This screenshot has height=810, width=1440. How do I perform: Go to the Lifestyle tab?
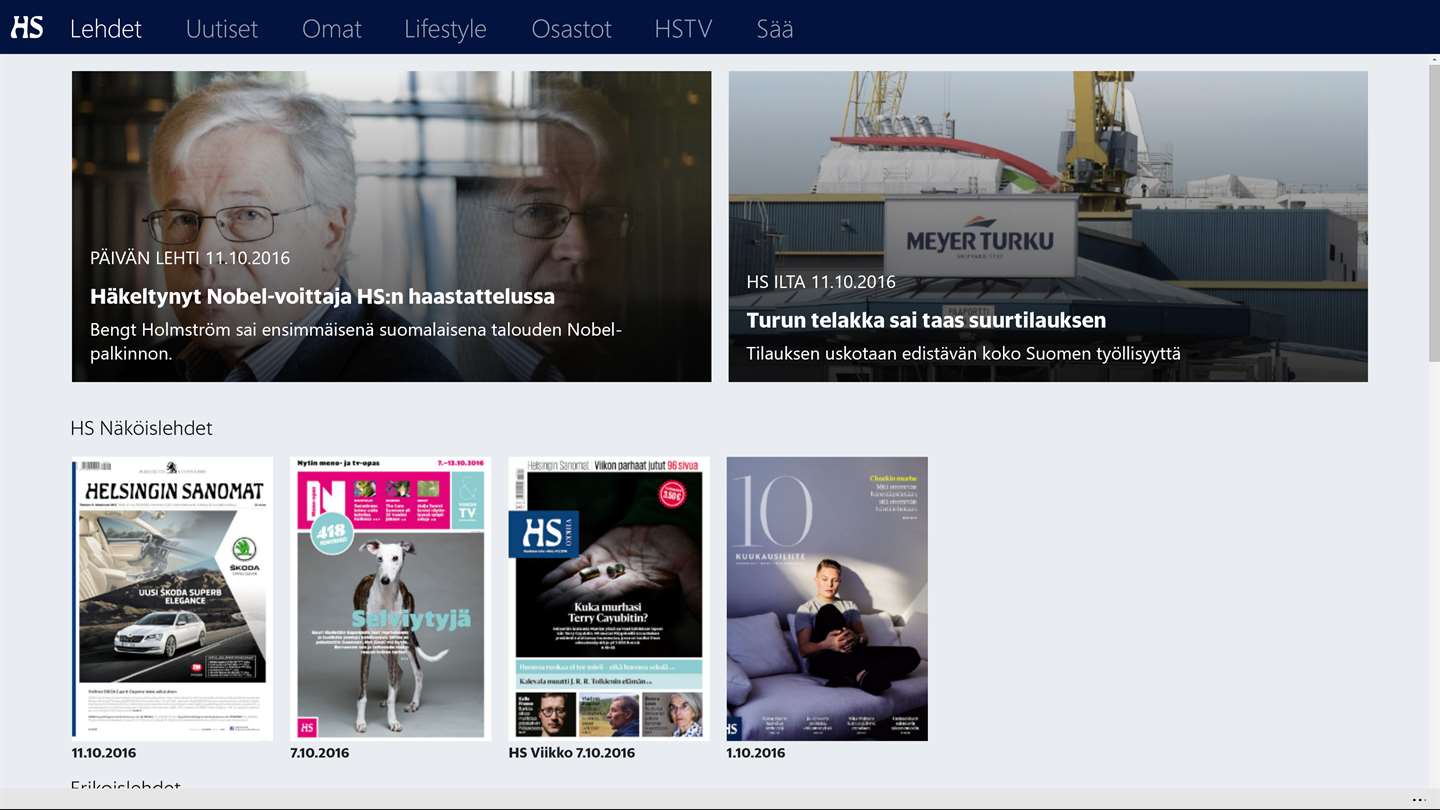(x=445, y=29)
